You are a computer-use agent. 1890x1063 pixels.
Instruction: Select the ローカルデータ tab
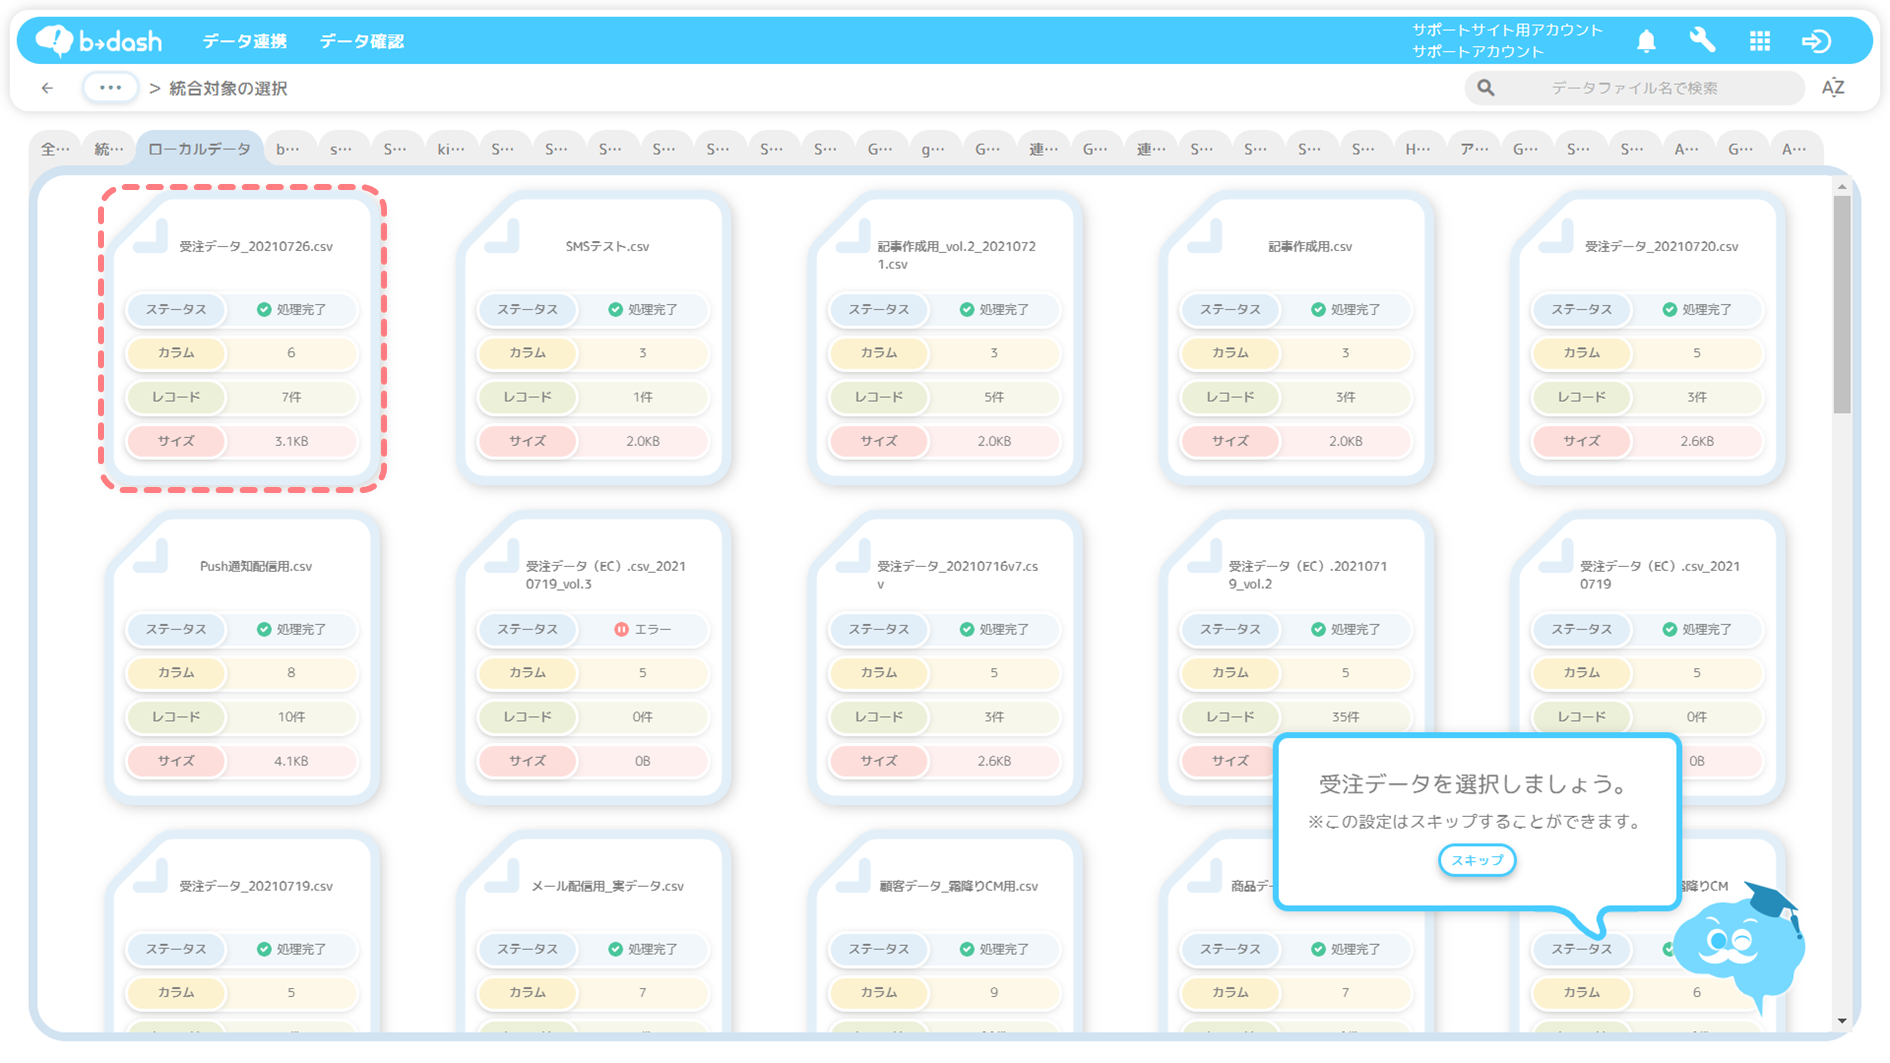(199, 149)
